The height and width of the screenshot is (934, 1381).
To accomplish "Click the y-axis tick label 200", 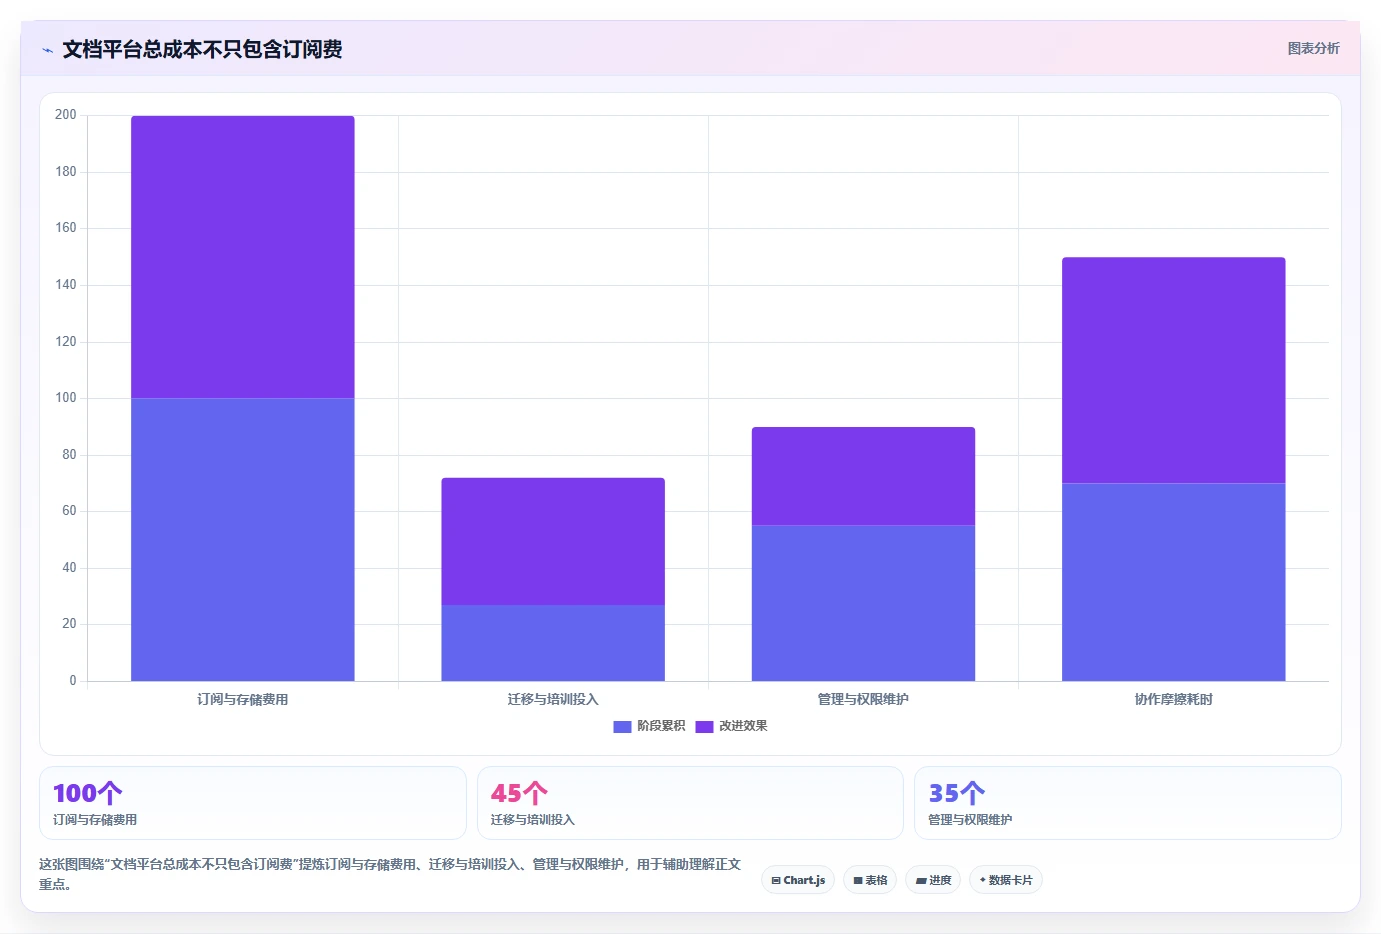I will pyautogui.click(x=66, y=115).
